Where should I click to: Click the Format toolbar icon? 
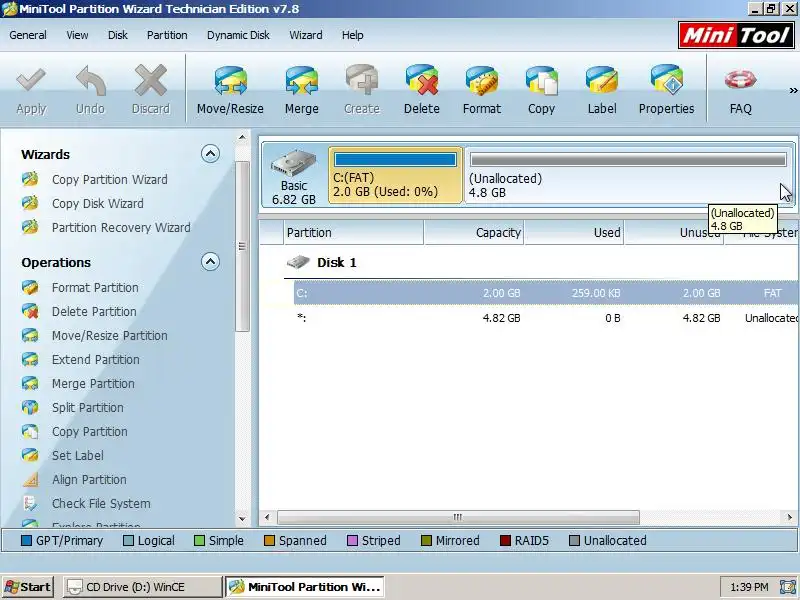(482, 81)
